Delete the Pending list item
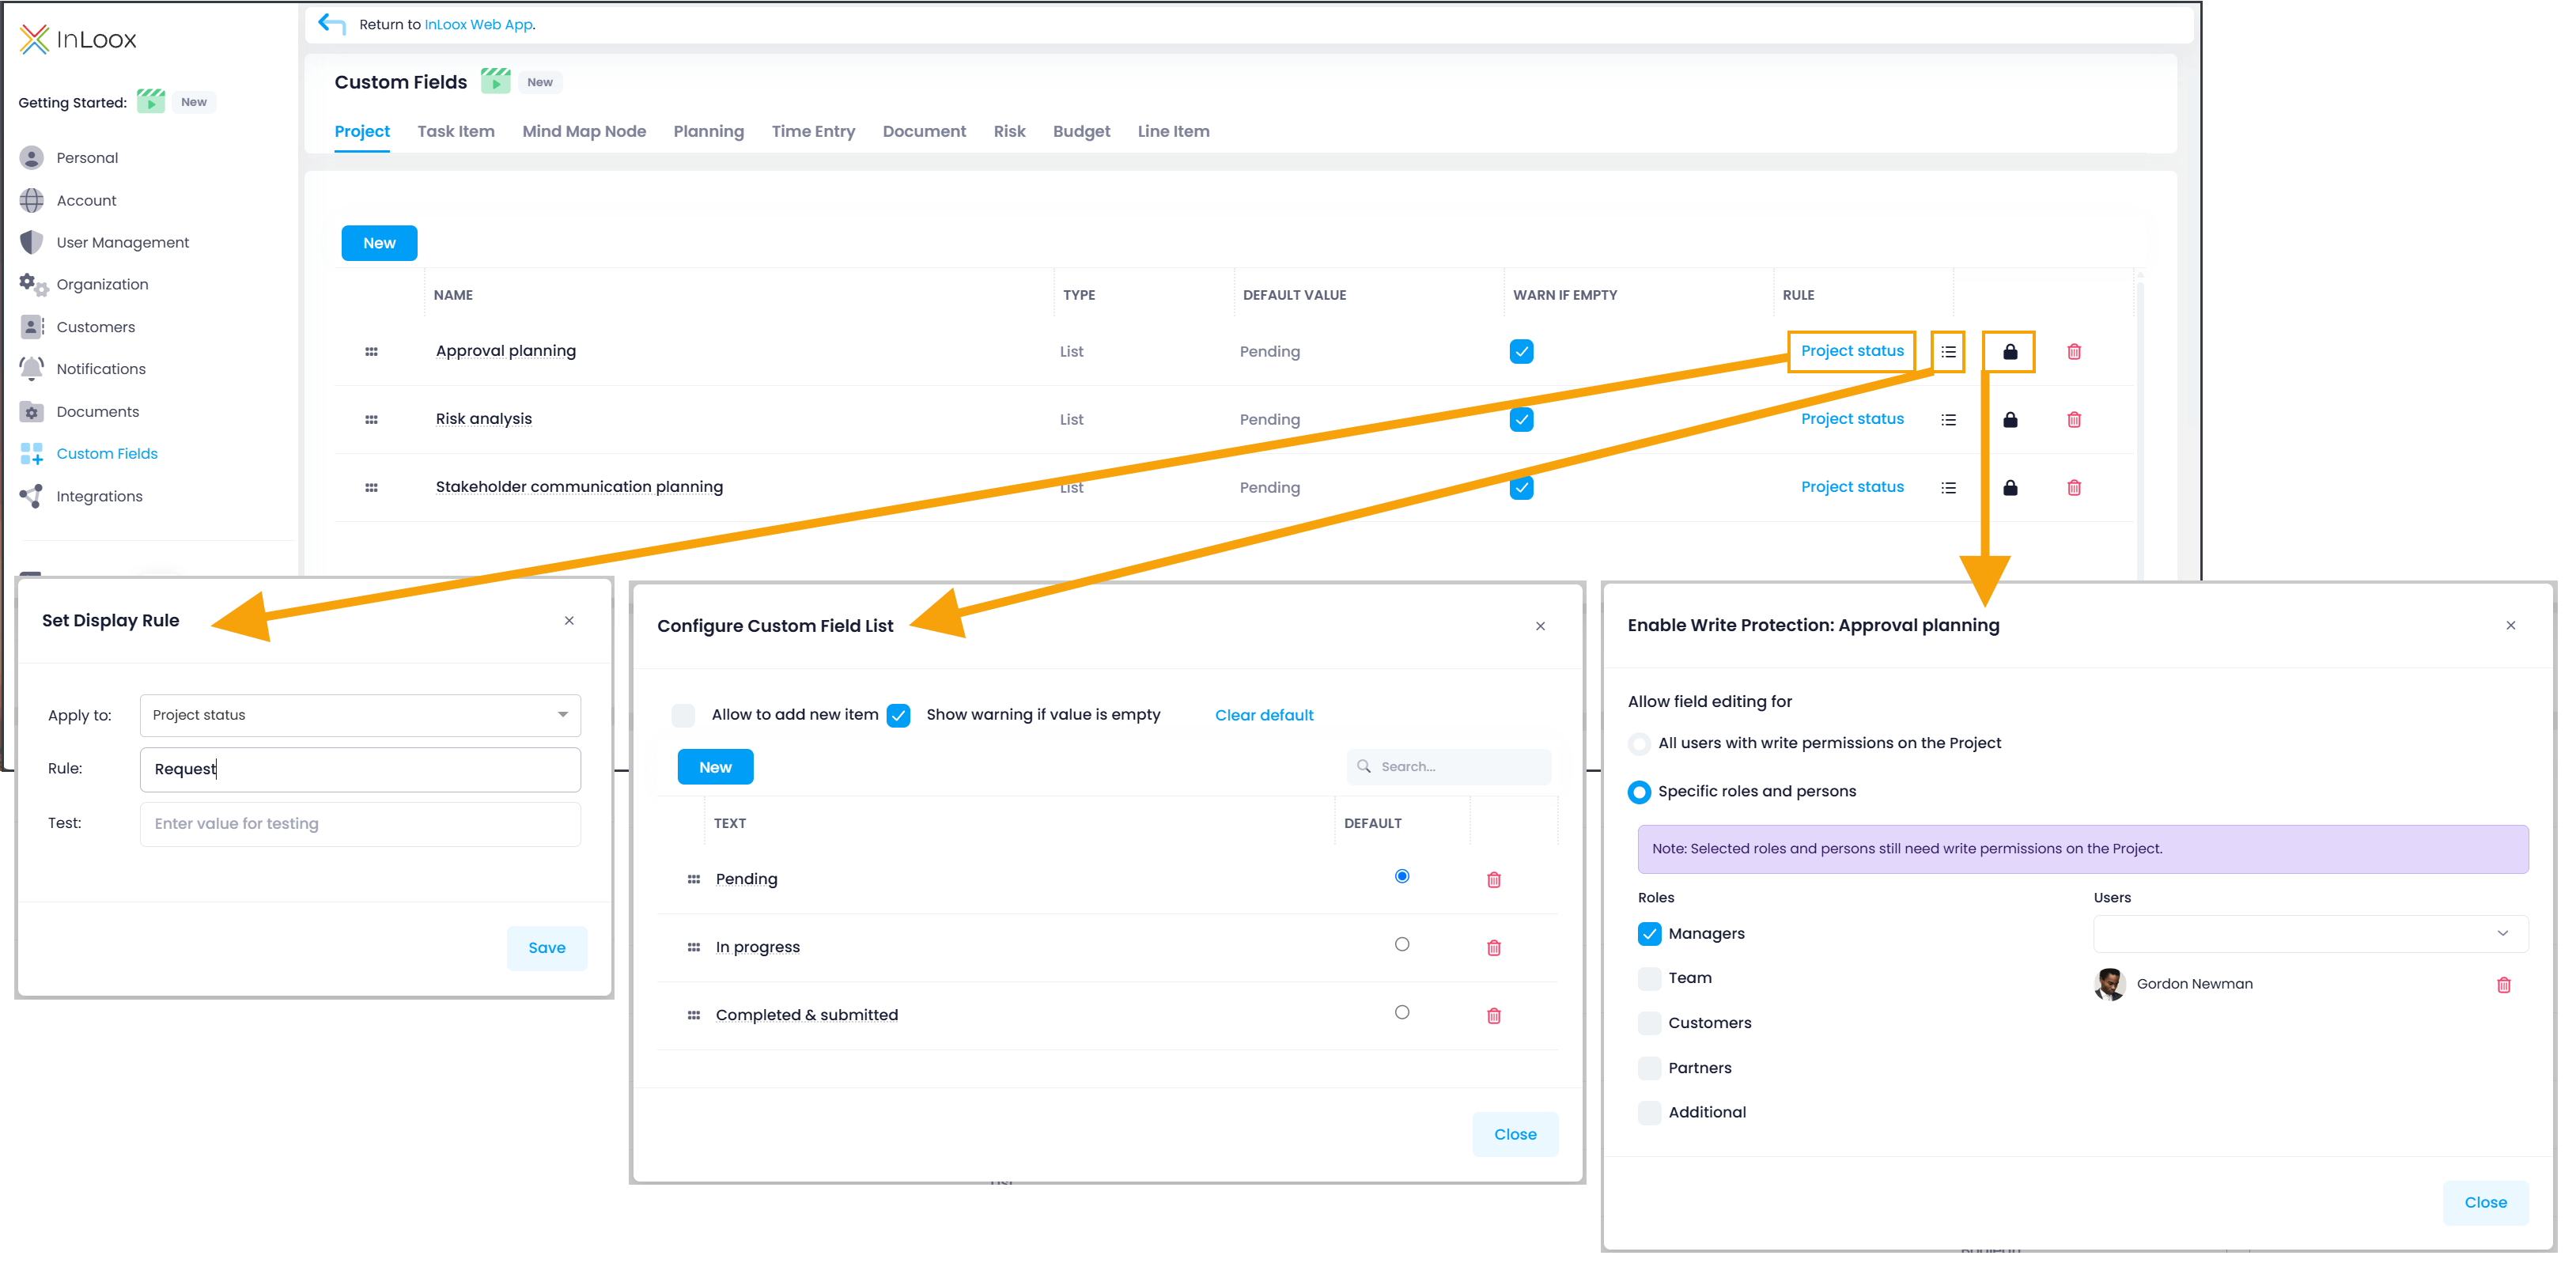The height and width of the screenshot is (1263, 2576). [x=1493, y=879]
